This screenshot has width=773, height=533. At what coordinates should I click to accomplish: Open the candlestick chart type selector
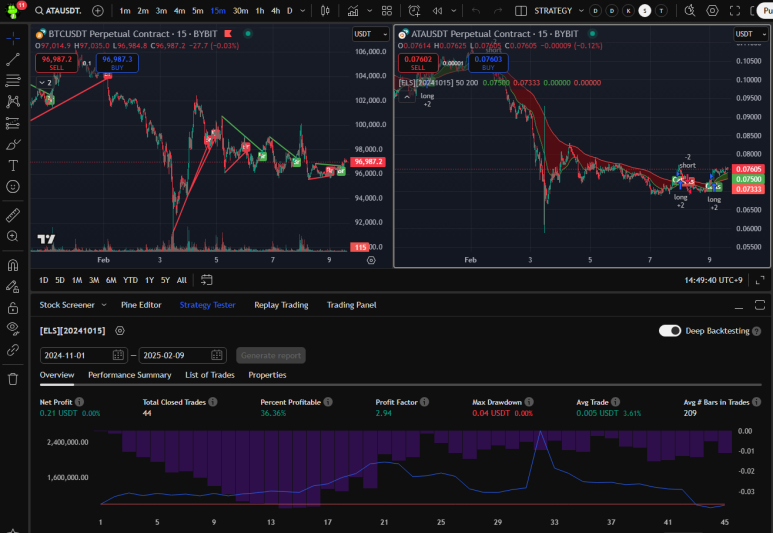click(325, 10)
